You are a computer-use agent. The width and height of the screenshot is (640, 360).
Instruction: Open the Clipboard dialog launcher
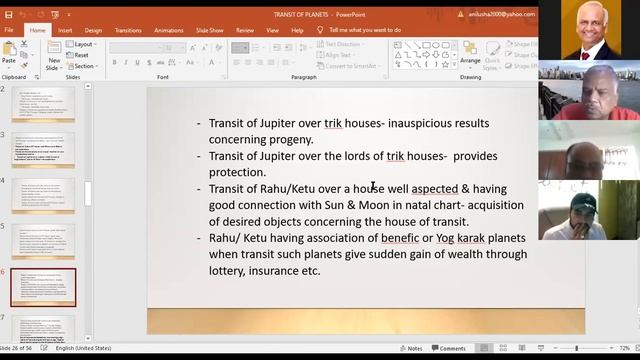(37, 77)
